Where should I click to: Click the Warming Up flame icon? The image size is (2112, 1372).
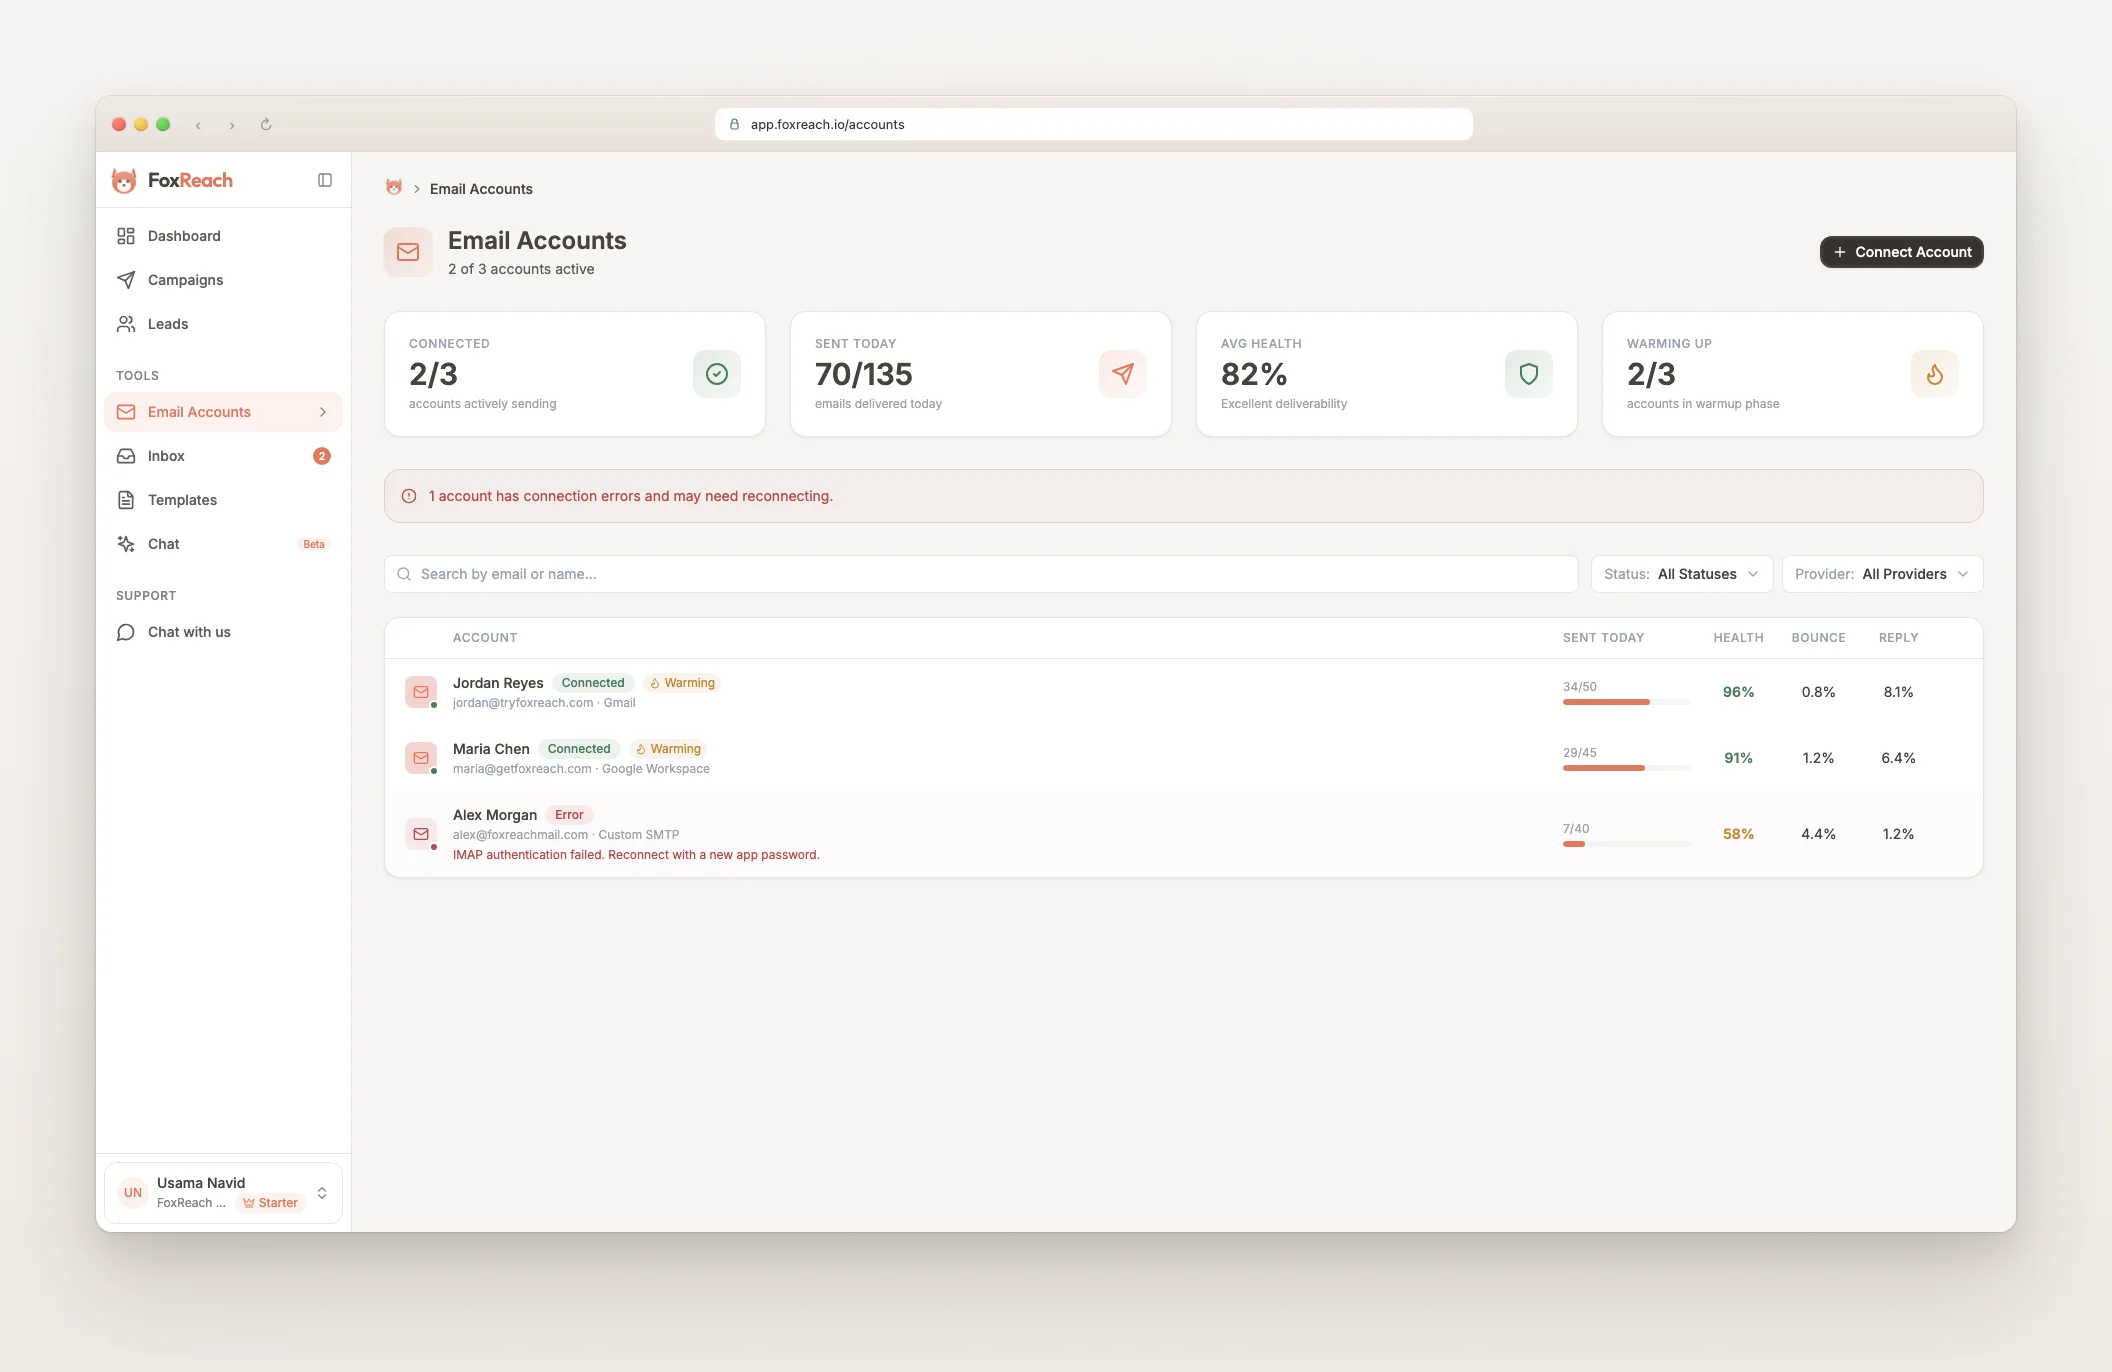(1934, 374)
